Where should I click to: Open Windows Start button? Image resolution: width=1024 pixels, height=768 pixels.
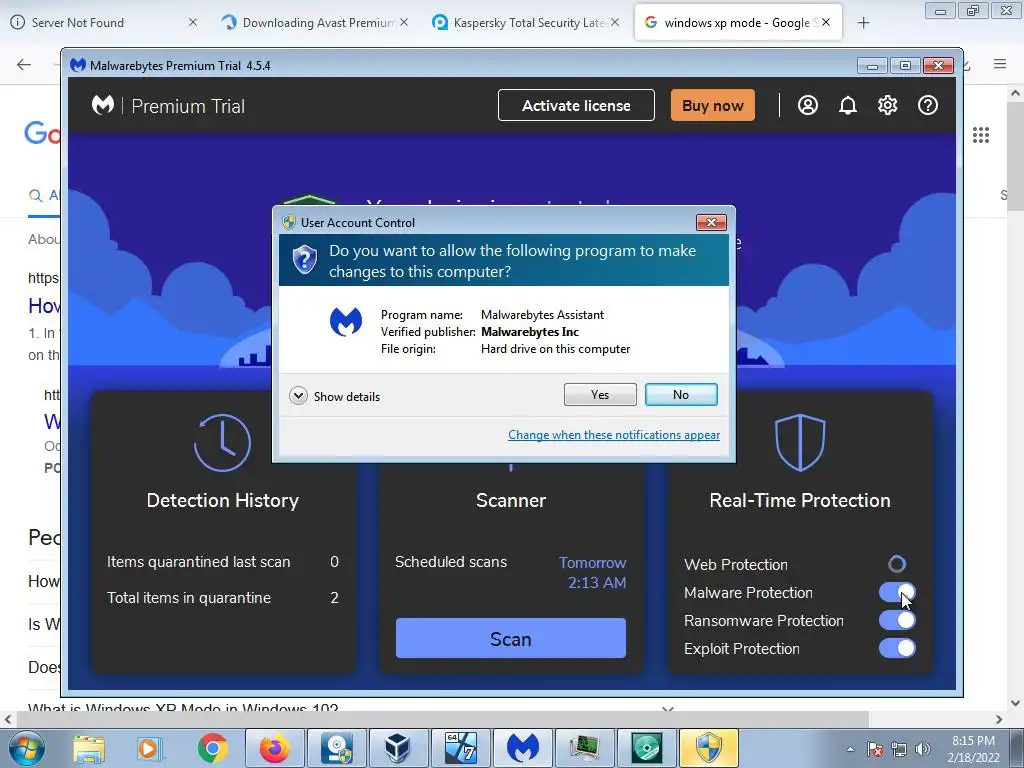click(25, 748)
